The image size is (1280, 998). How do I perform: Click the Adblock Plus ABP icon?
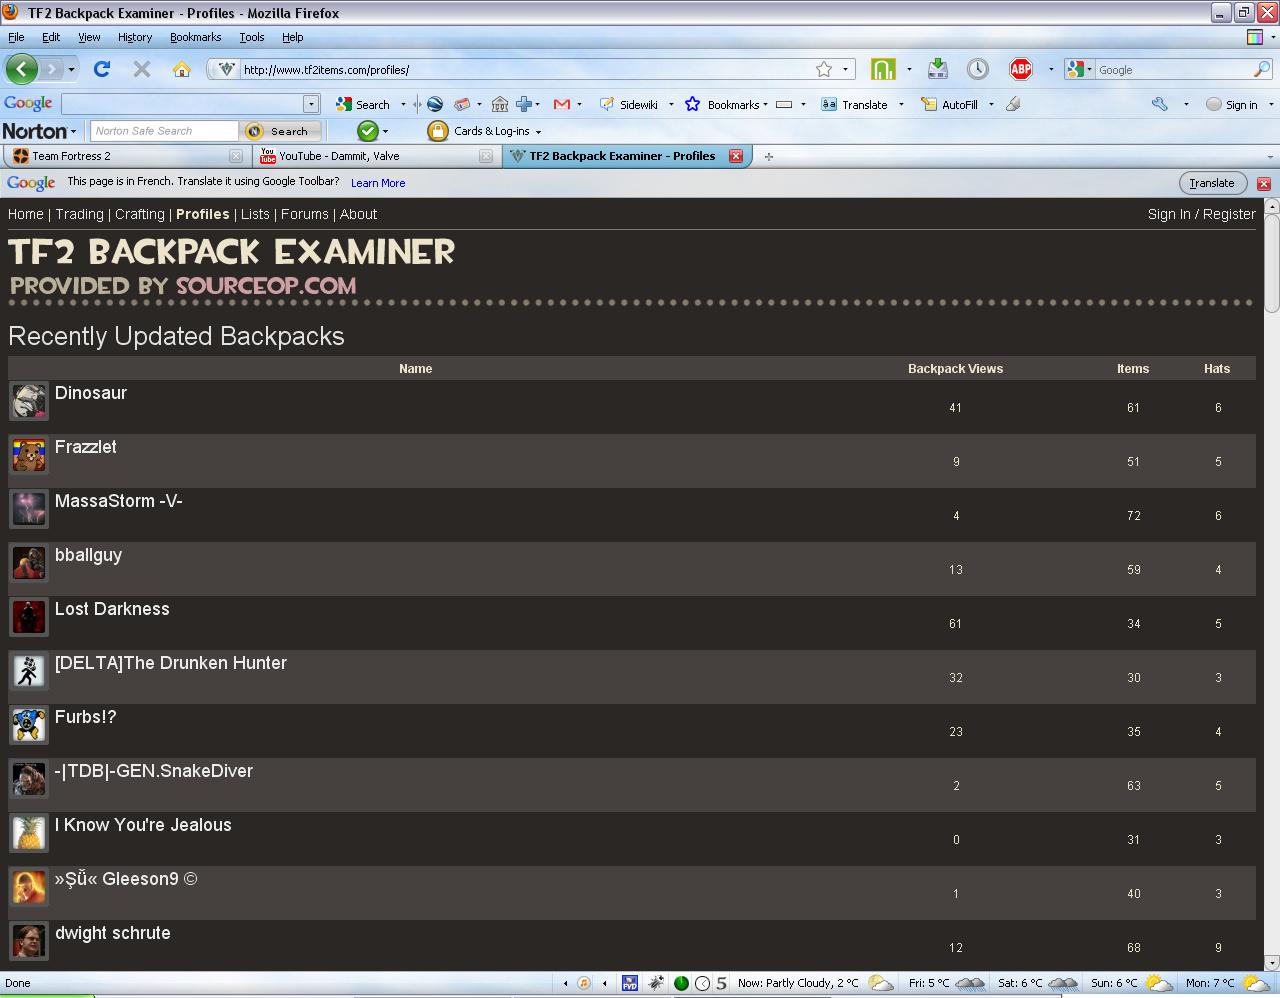tap(1020, 69)
